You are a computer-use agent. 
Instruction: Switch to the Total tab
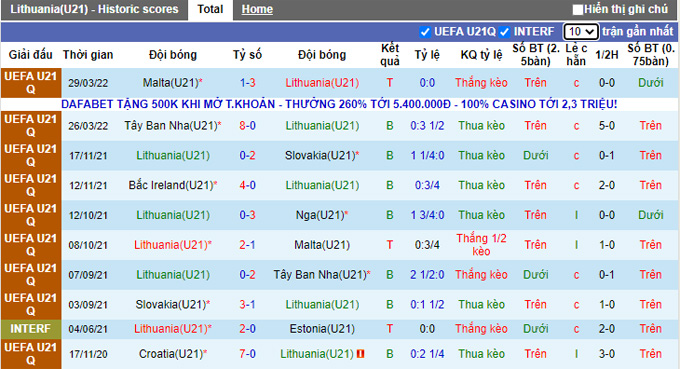coord(210,9)
